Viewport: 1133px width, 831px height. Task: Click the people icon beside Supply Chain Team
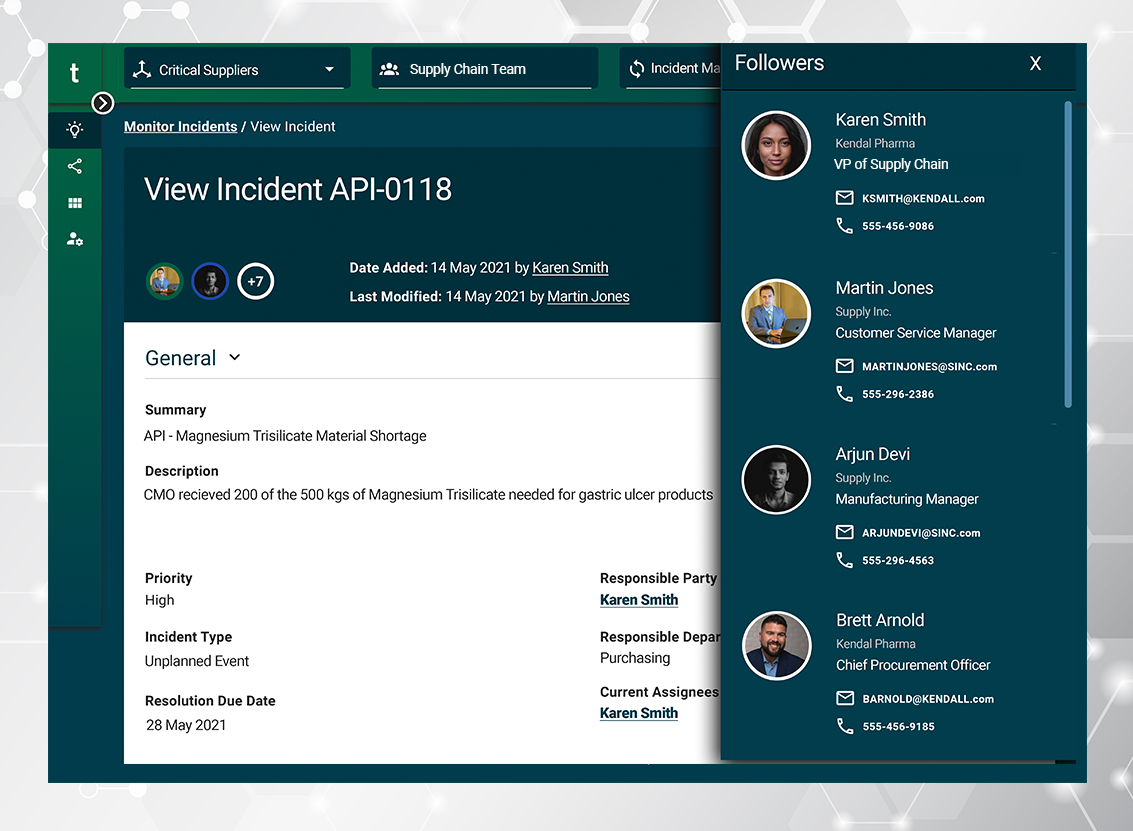(389, 69)
